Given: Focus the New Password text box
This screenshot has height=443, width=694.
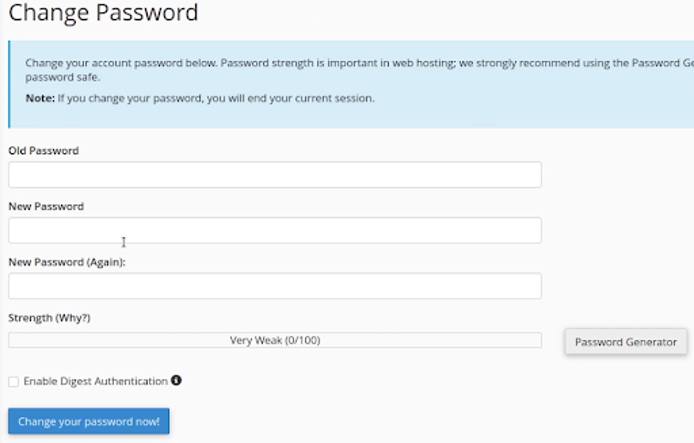Looking at the screenshot, I should tap(275, 230).
